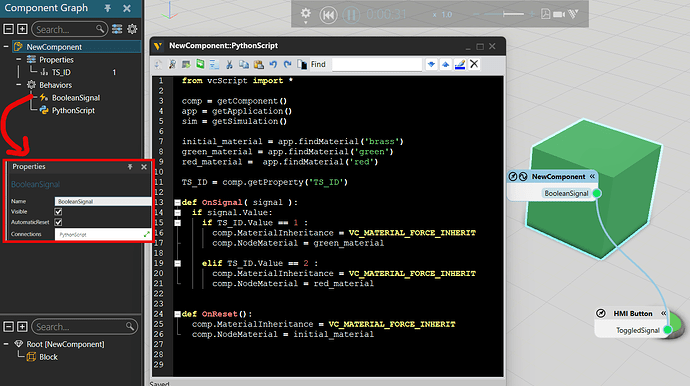
Task: Cut selected script text
Action: coord(229,64)
